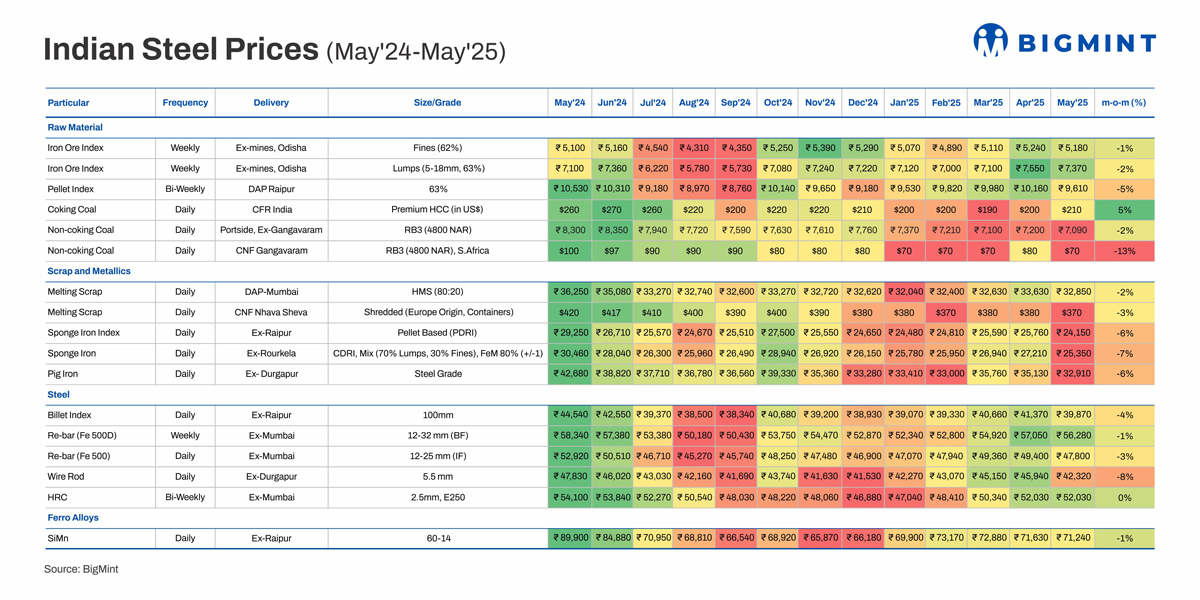Click the m-o-m (%) column header
The width and height of the screenshot is (1200, 600).
[1123, 103]
